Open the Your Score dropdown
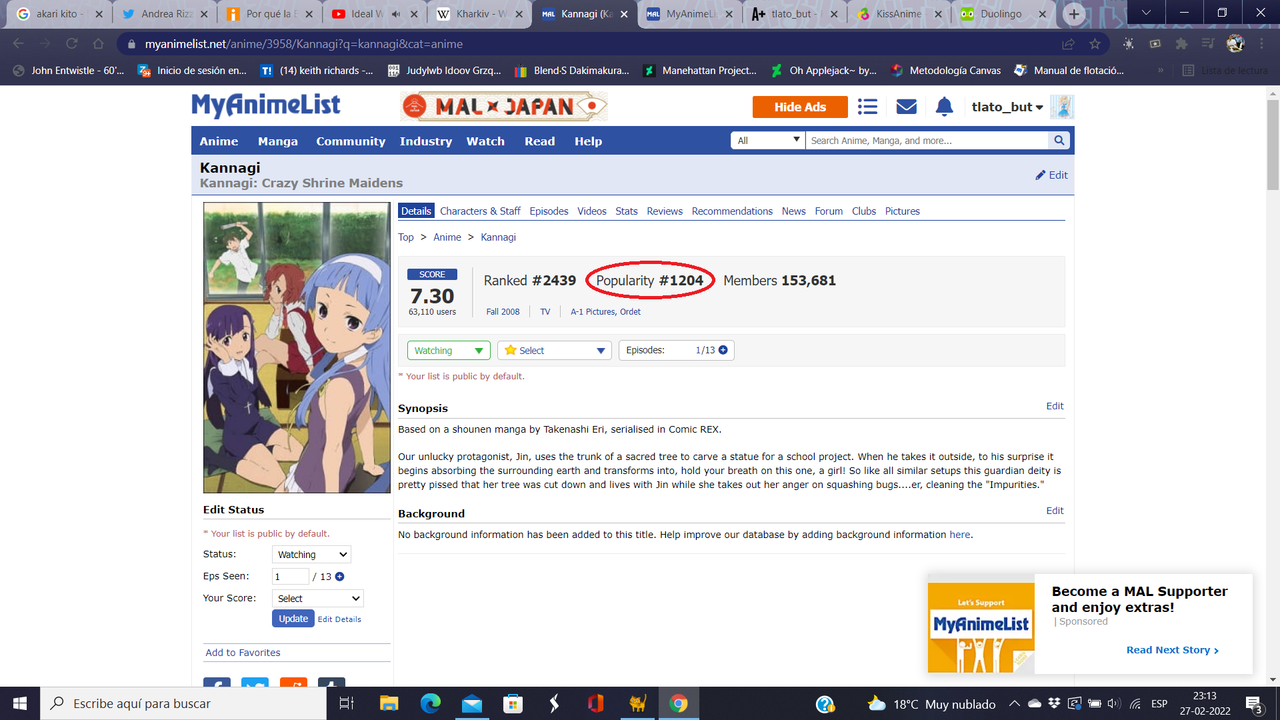 (317, 598)
